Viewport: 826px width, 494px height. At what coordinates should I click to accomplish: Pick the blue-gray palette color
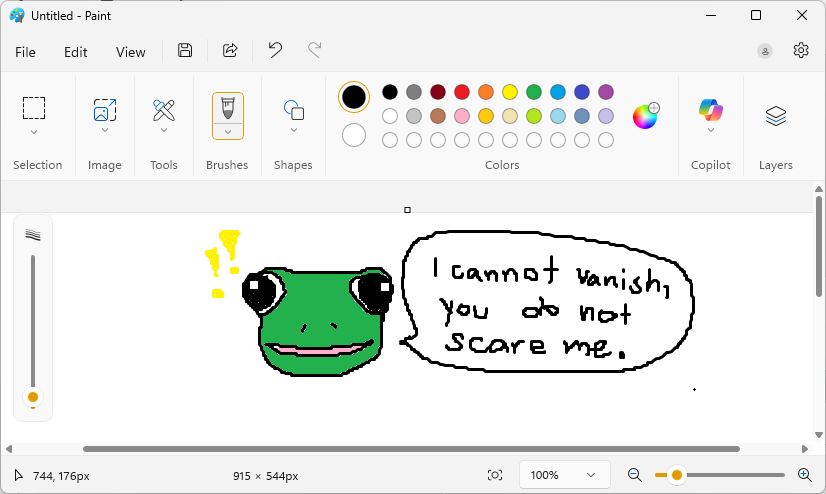pyautogui.click(x=582, y=116)
